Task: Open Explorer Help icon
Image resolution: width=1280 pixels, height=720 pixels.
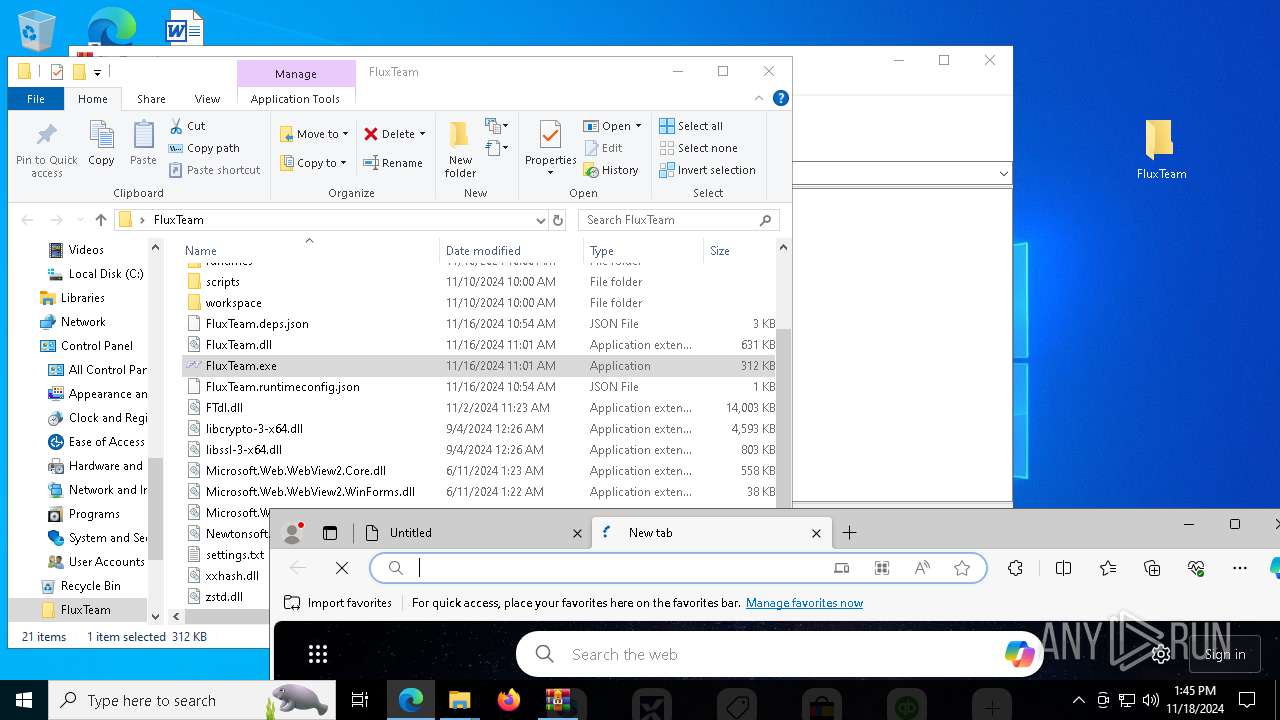Action: 781,98
